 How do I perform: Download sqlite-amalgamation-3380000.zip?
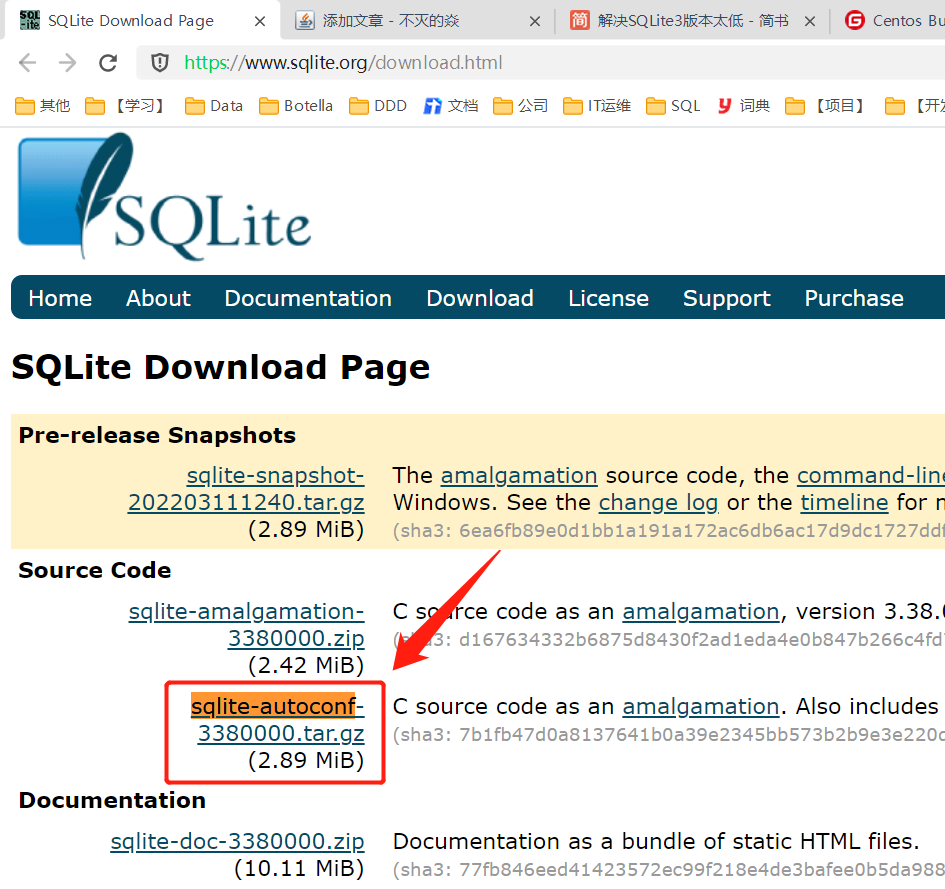(x=246, y=624)
